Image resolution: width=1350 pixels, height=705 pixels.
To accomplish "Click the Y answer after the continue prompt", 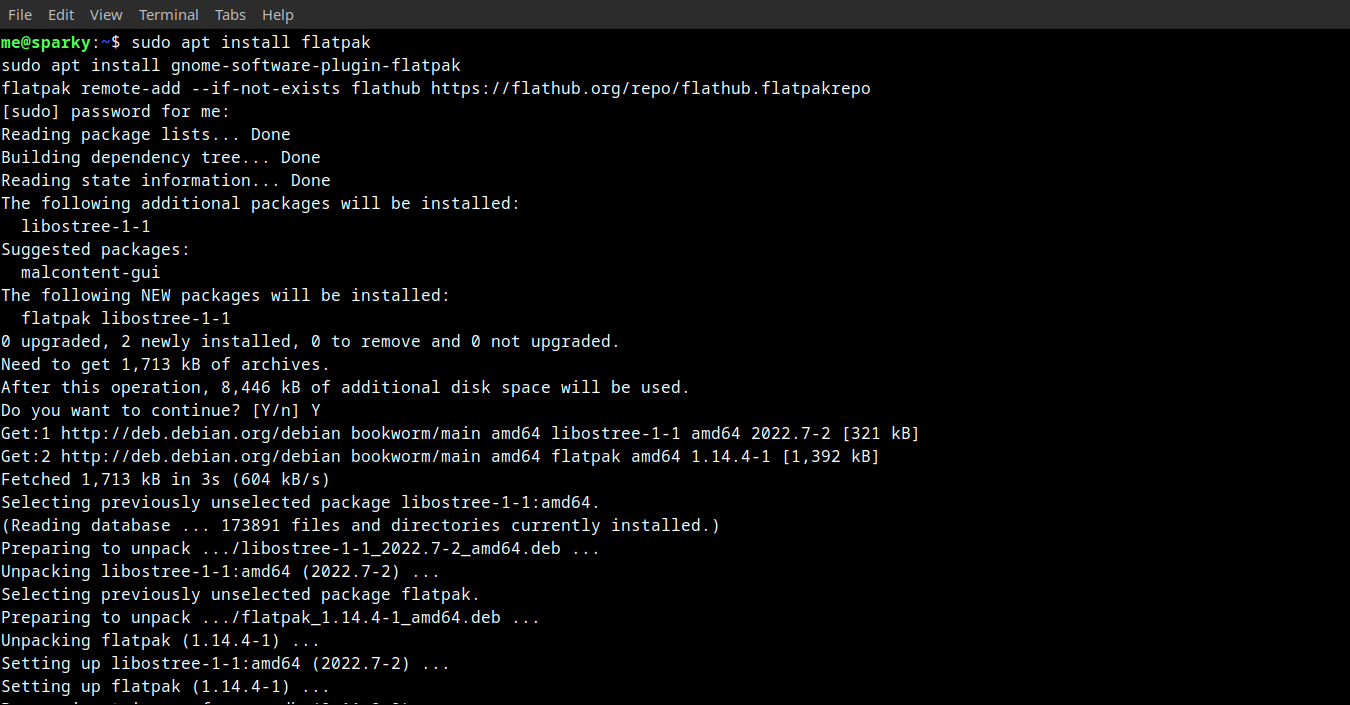I will coord(316,410).
